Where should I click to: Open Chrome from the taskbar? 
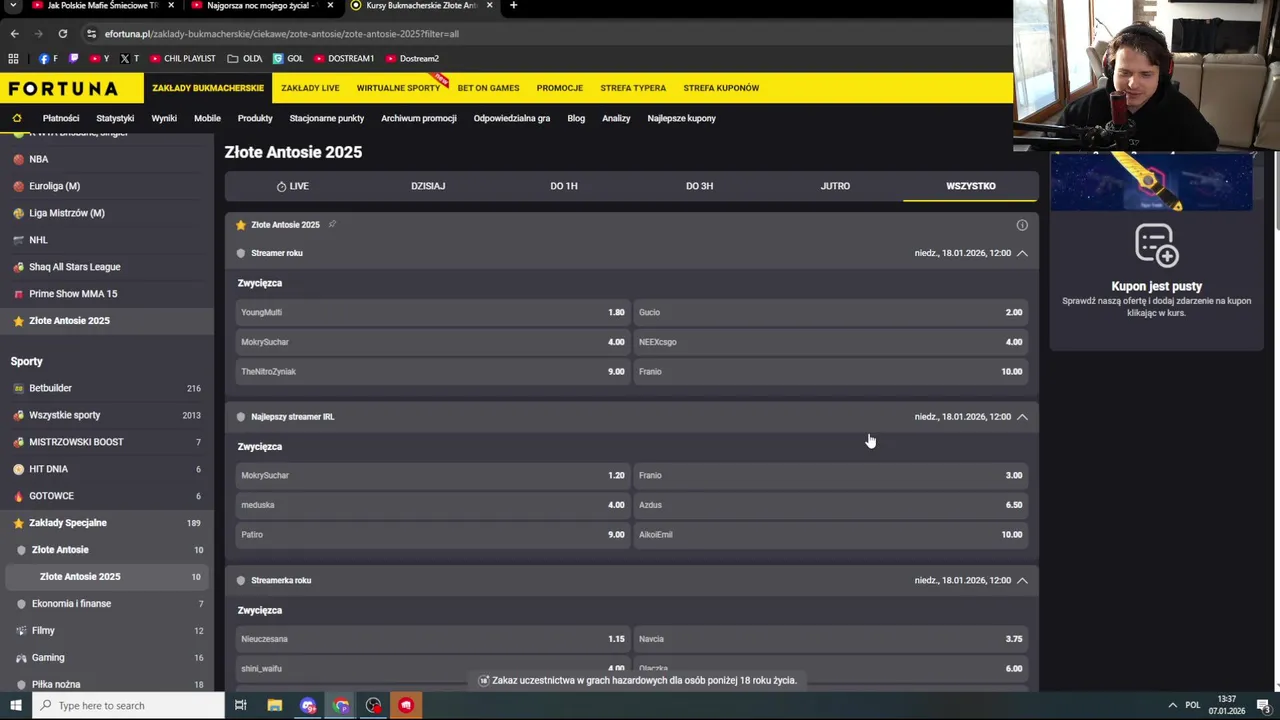pos(341,705)
